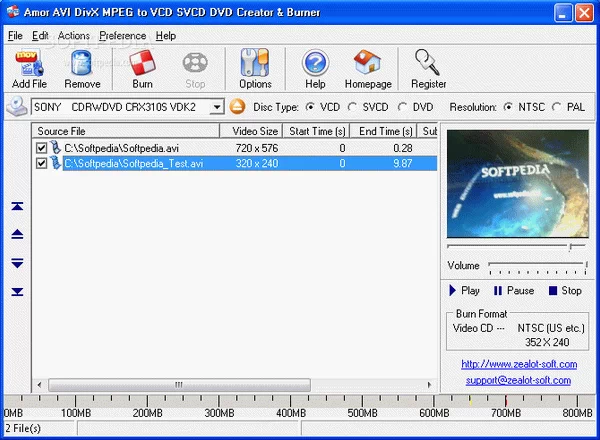Open the Actions menu
Screen dimensions: 600x440
pos(74,36)
